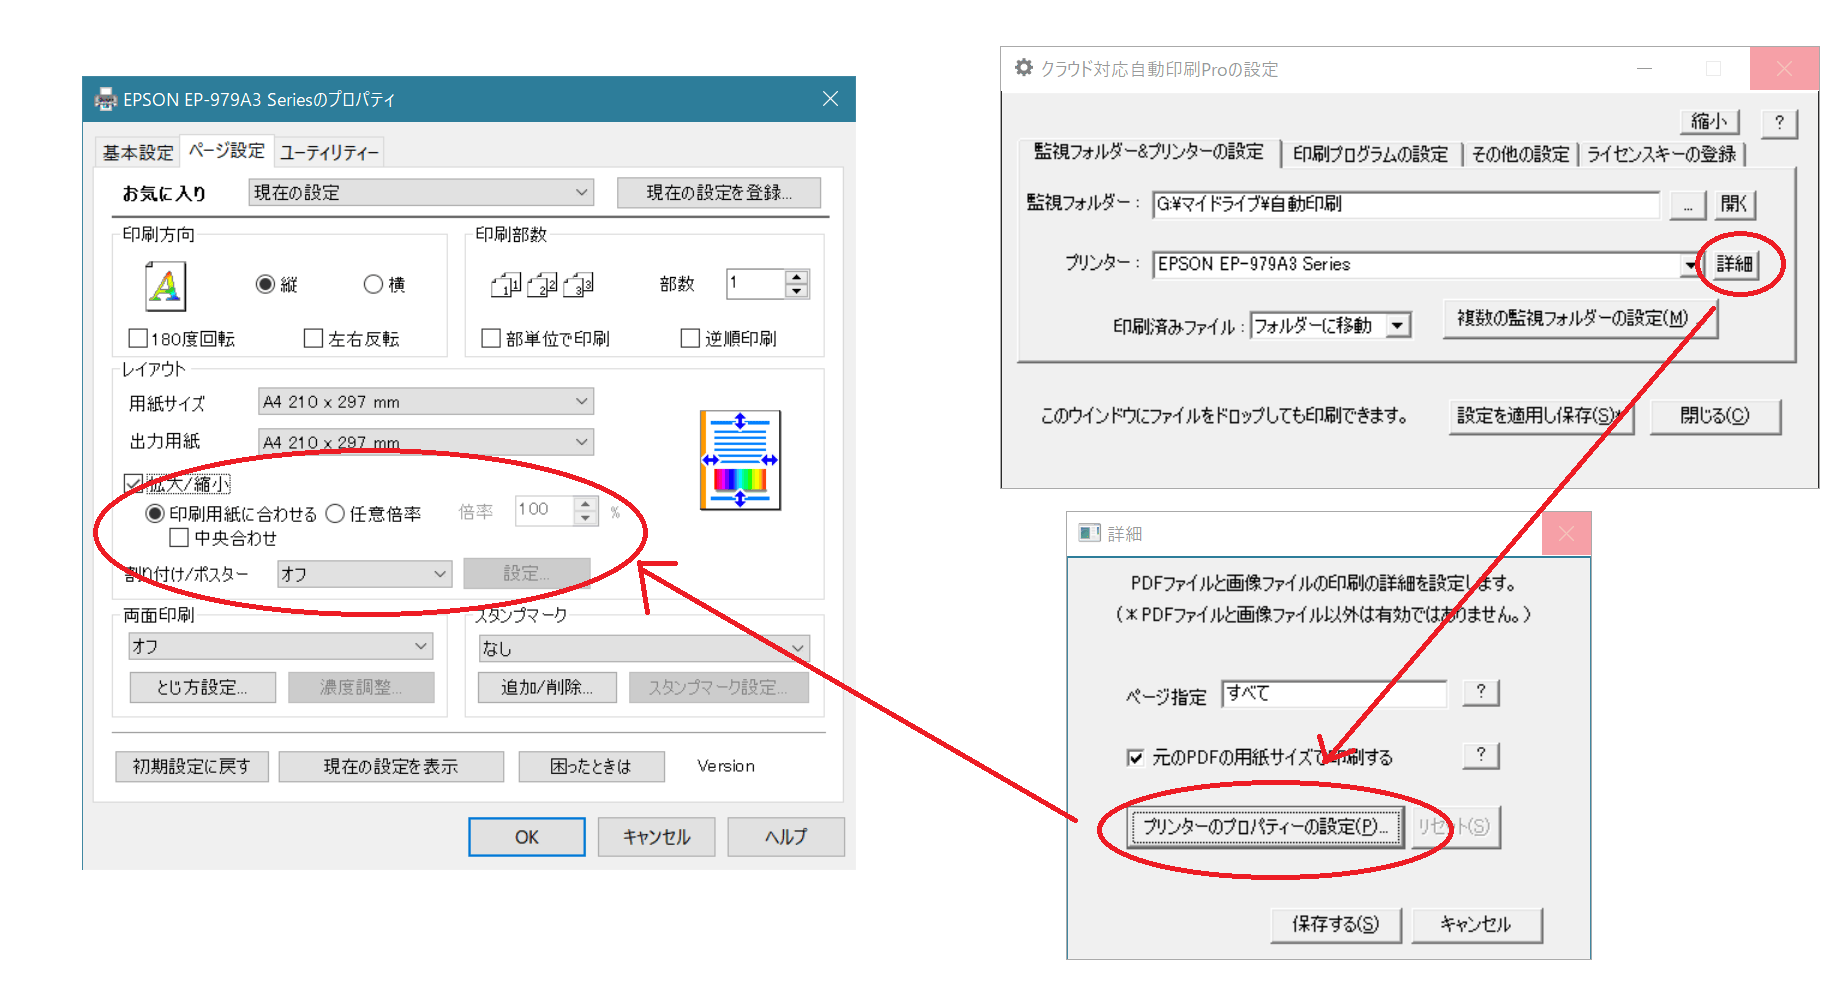Open ライセンスキーの登録 tab
Image resolution: width=1830 pixels, height=1001 pixels.
pyautogui.click(x=1662, y=154)
